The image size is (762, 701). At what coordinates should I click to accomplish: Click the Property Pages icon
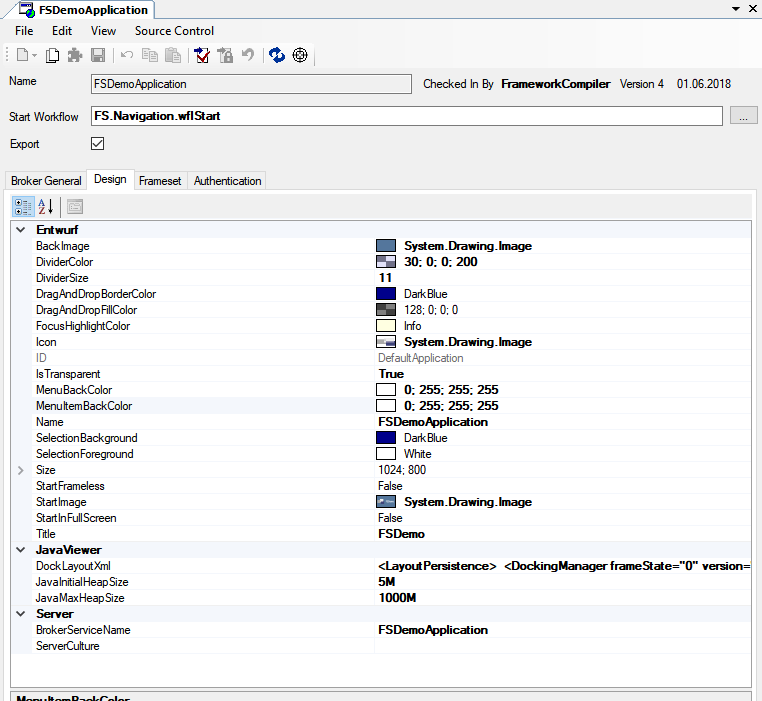[x=75, y=207]
